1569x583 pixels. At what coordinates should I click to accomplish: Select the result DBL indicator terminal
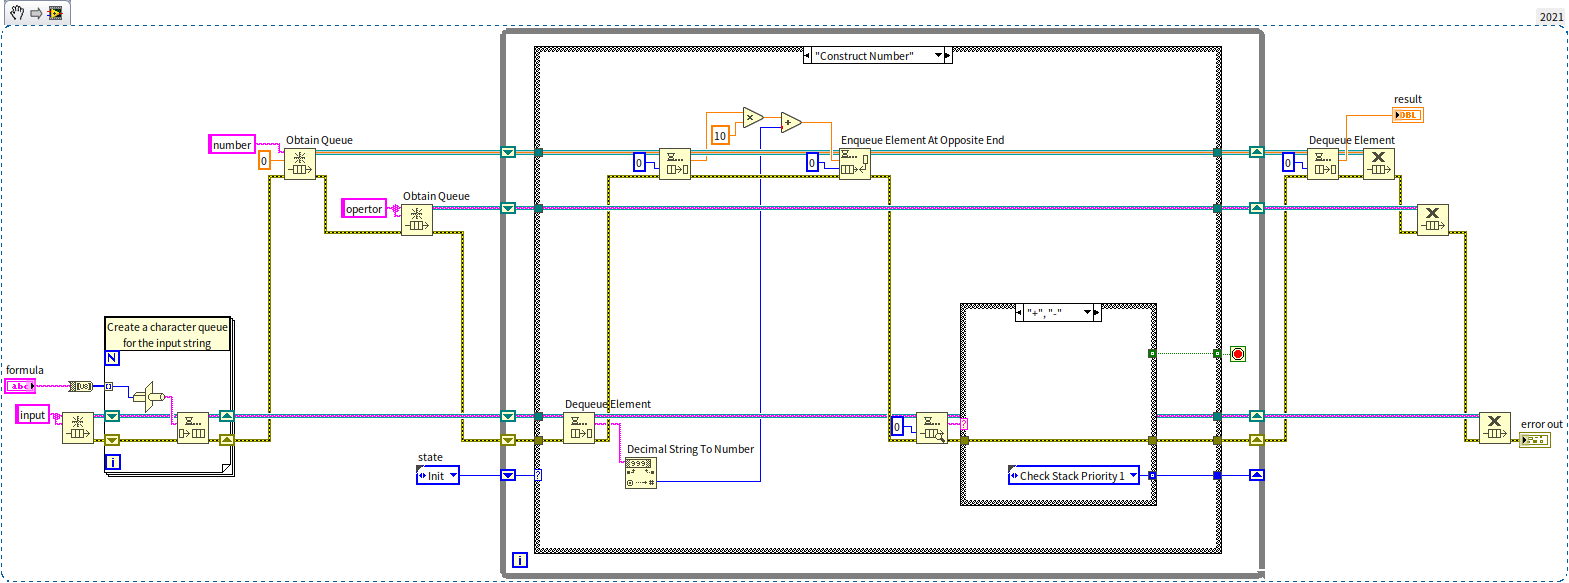(x=1407, y=115)
